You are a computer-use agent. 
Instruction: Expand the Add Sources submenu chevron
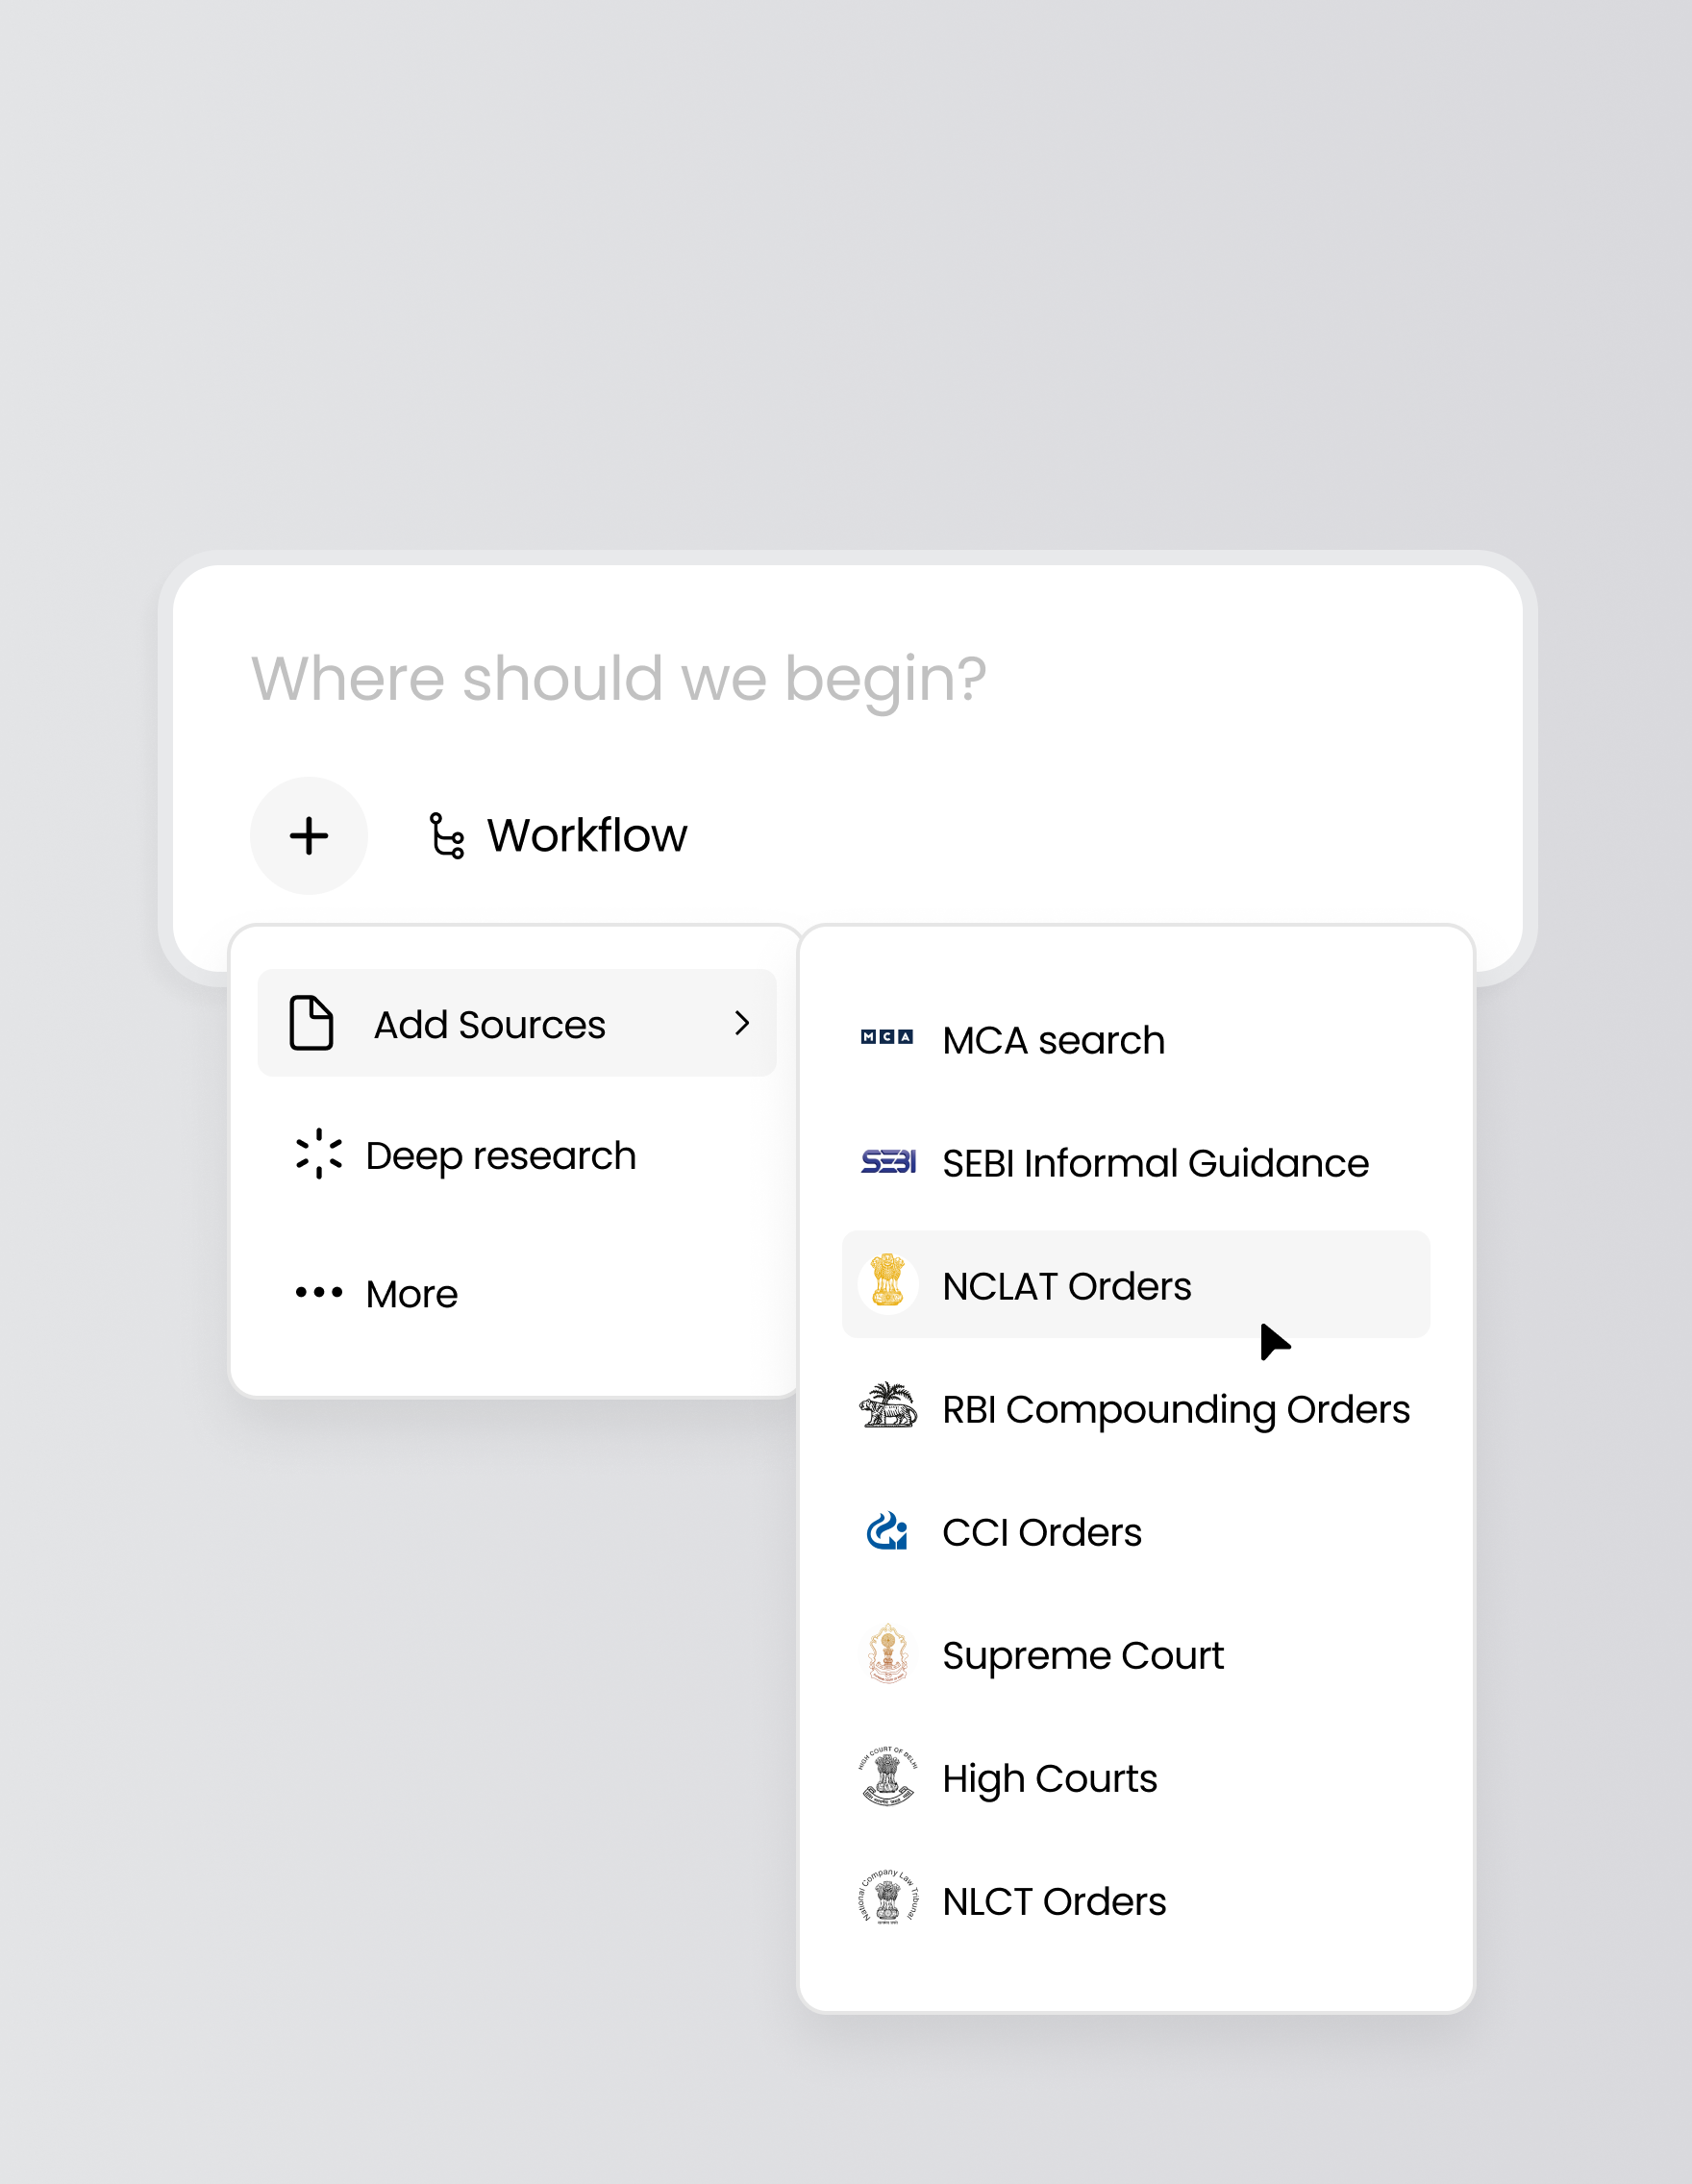(742, 1023)
